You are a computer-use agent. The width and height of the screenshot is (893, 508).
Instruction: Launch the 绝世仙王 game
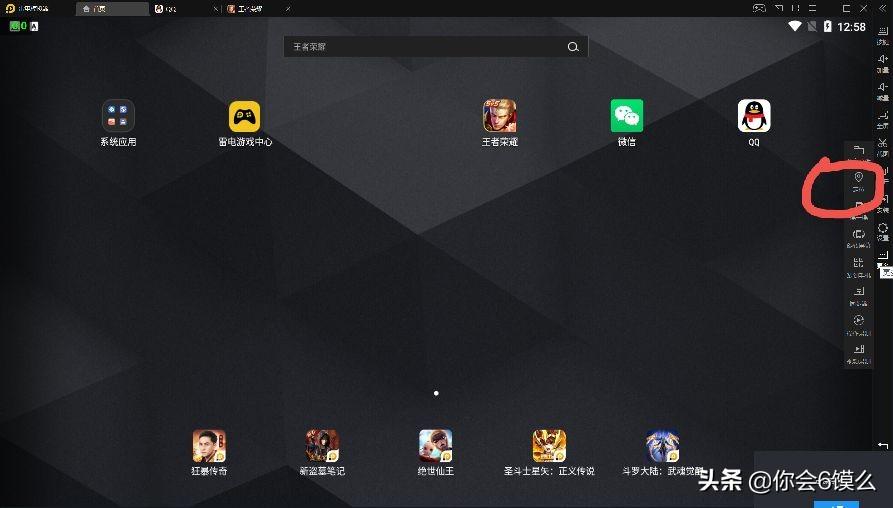pos(436,446)
